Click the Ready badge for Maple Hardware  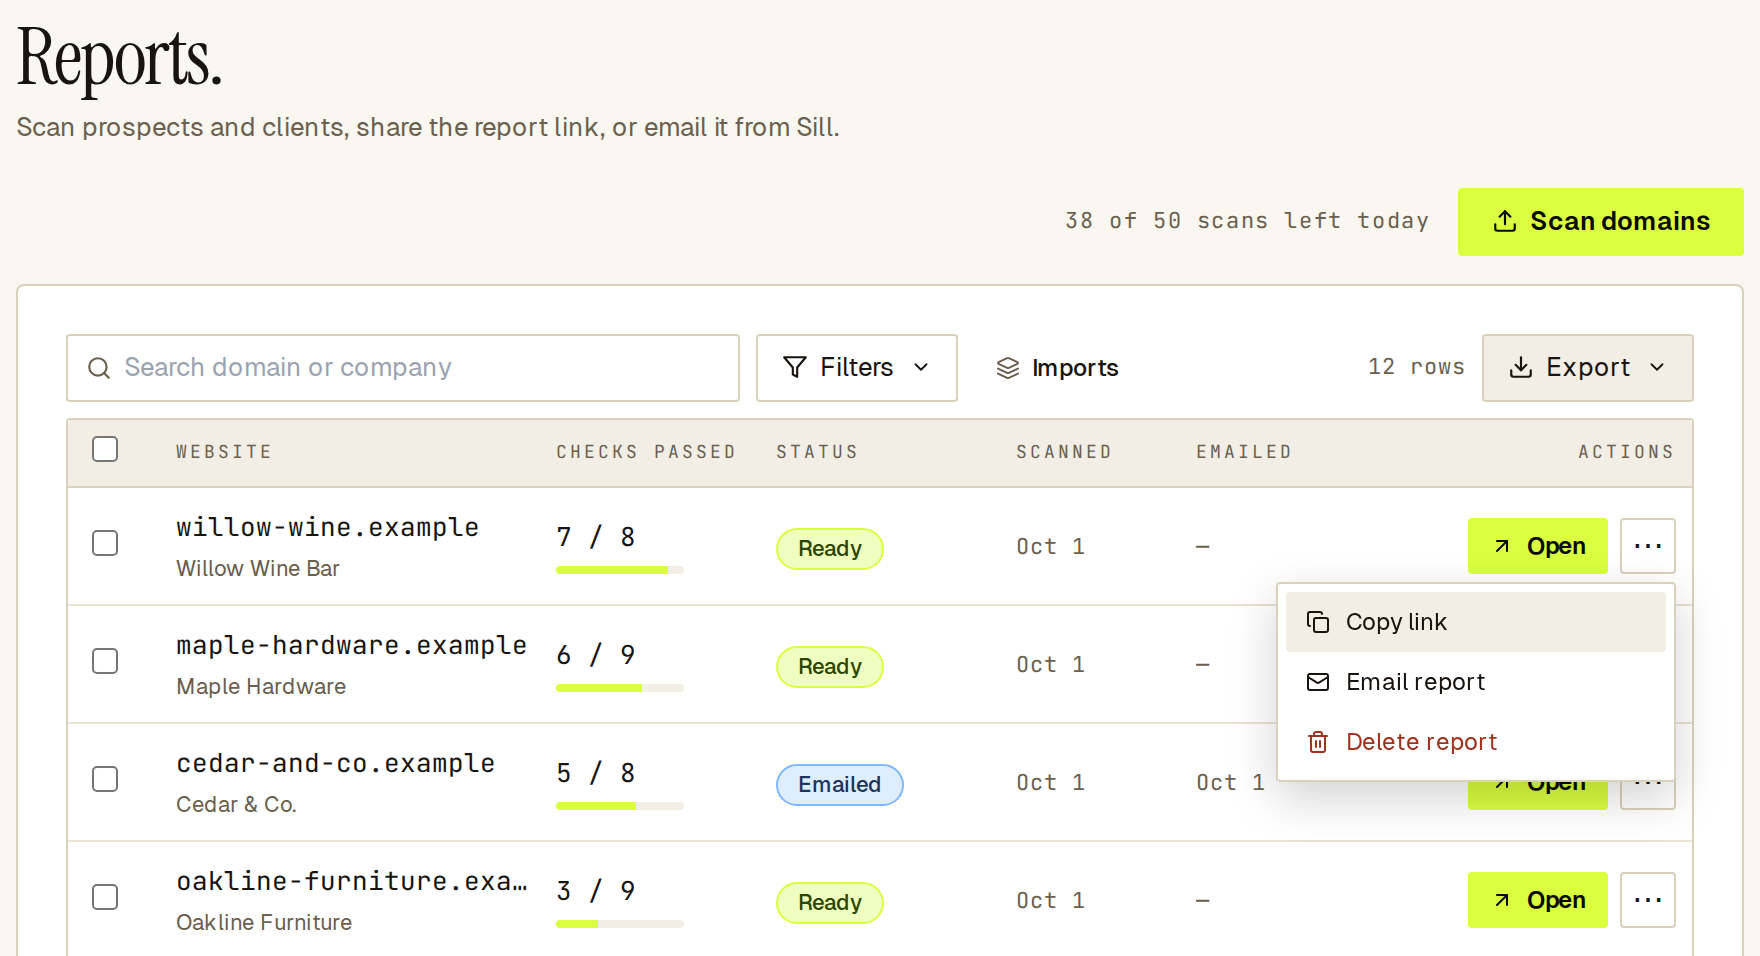click(x=830, y=667)
